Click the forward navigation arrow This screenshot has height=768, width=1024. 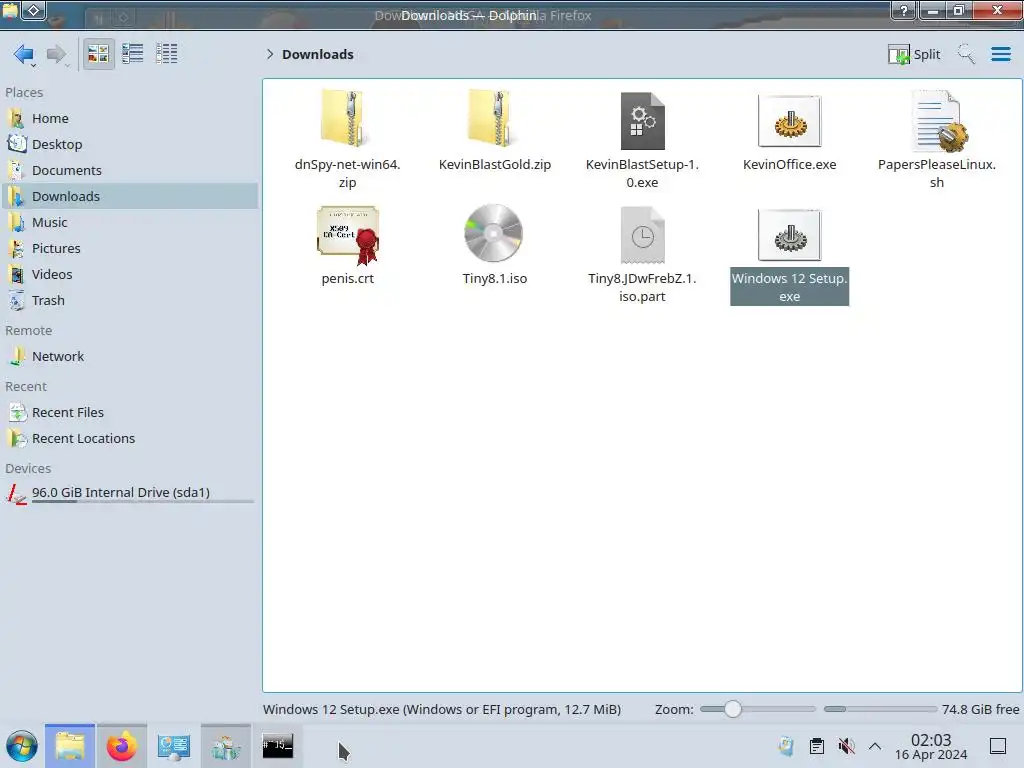(57, 54)
